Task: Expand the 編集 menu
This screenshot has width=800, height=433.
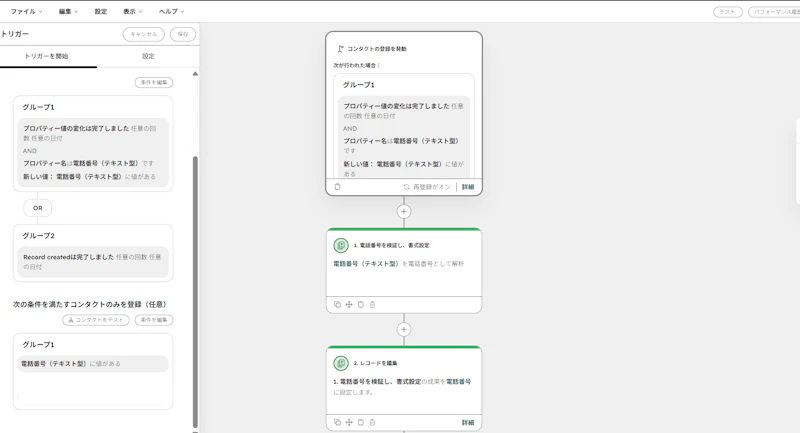Action: pos(68,11)
